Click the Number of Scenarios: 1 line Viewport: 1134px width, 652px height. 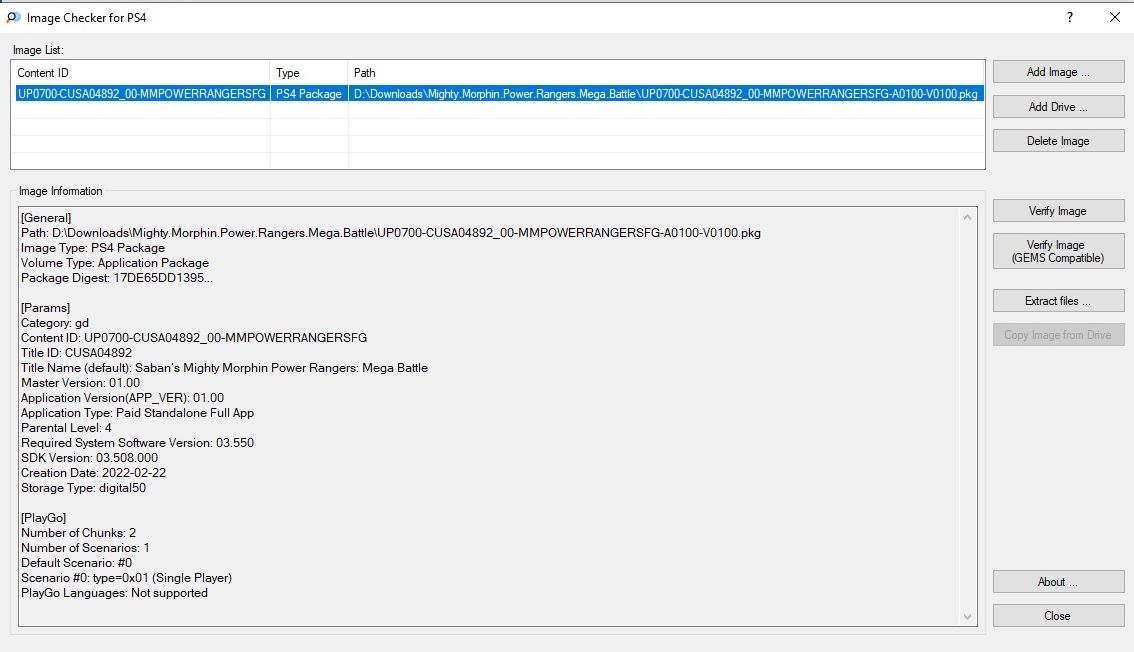[85, 548]
